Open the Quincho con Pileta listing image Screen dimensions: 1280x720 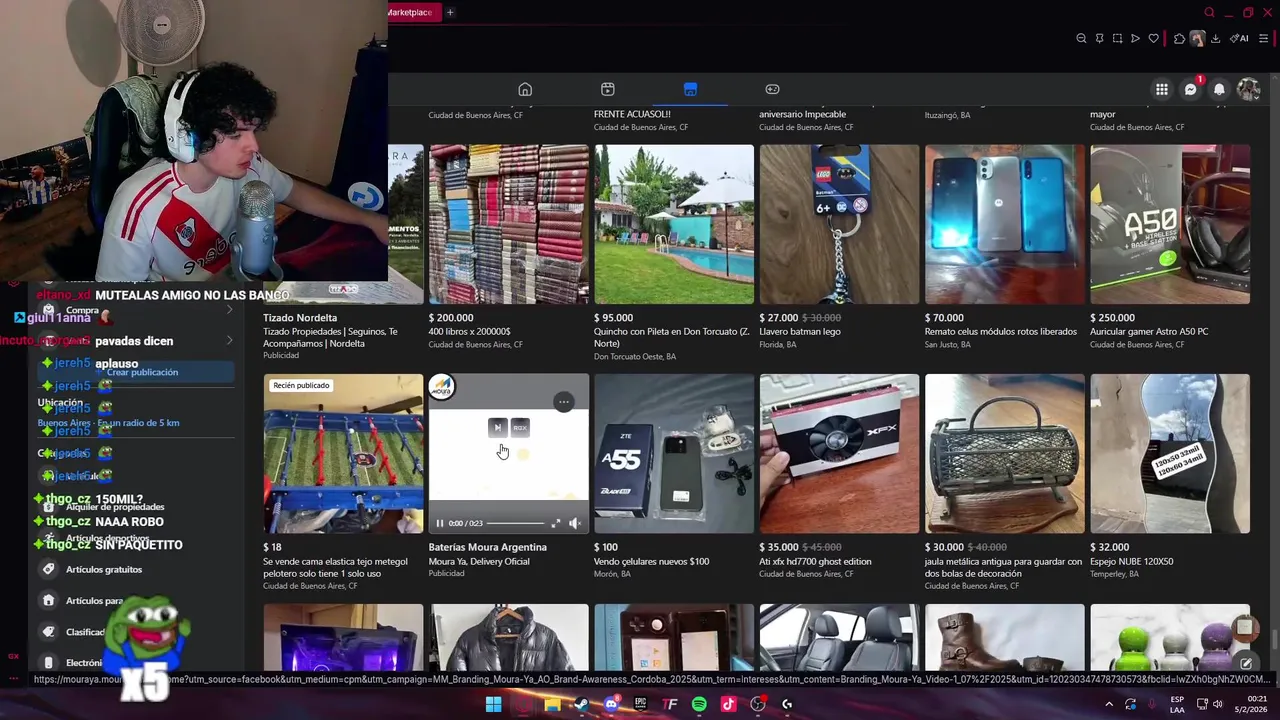(674, 224)
